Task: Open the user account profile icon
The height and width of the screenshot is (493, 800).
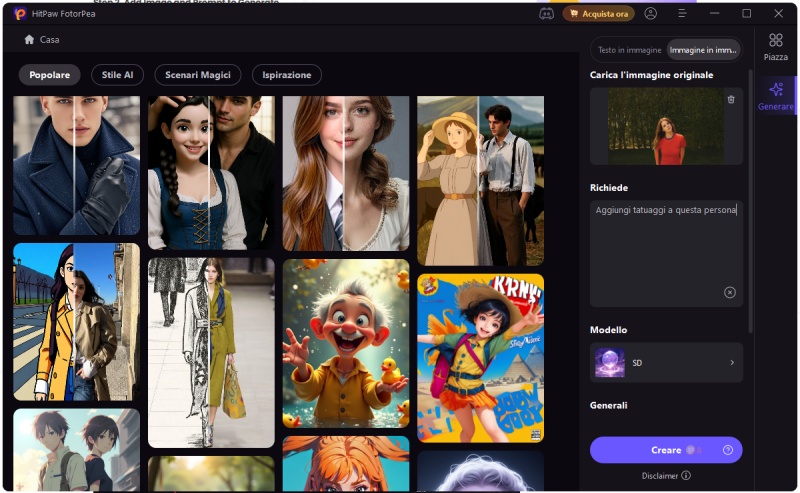Action: [x=651, y=14]
